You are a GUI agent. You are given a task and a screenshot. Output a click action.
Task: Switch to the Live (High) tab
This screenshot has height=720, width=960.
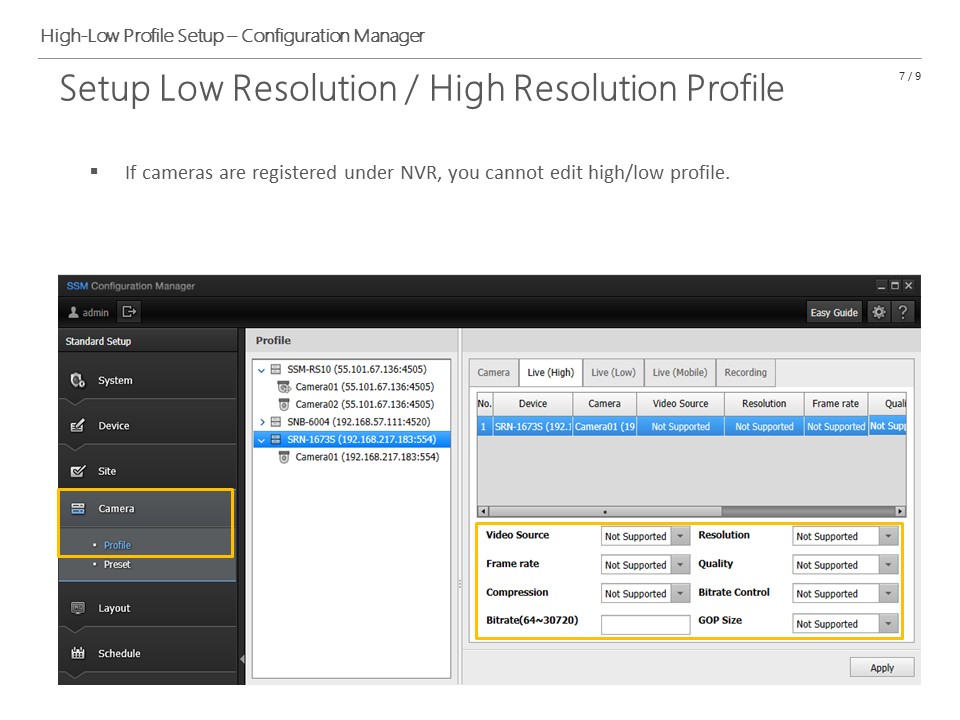[x=550, y=372]
